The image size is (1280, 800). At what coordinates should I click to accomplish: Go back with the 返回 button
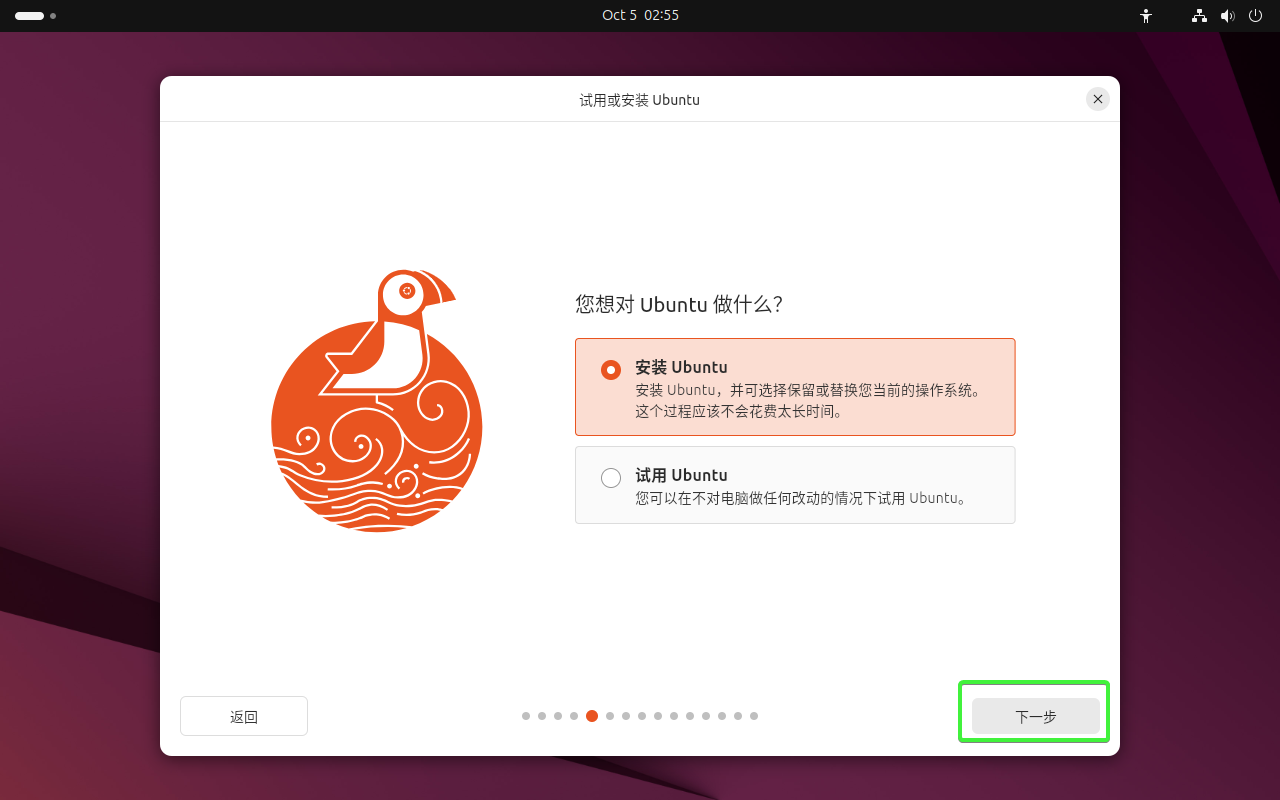(x=244, y=716)
